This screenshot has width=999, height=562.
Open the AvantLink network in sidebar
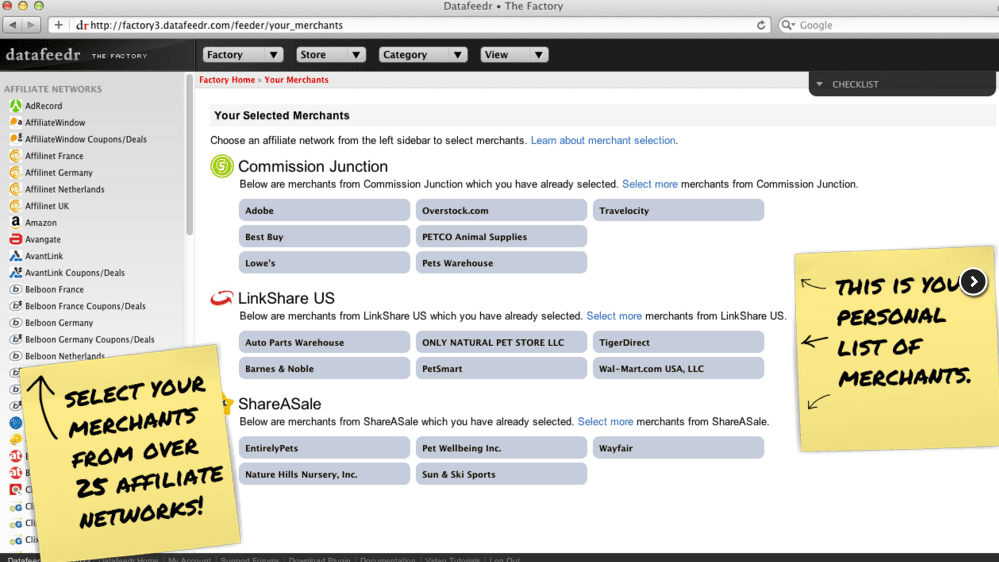(x=44, y=256)
